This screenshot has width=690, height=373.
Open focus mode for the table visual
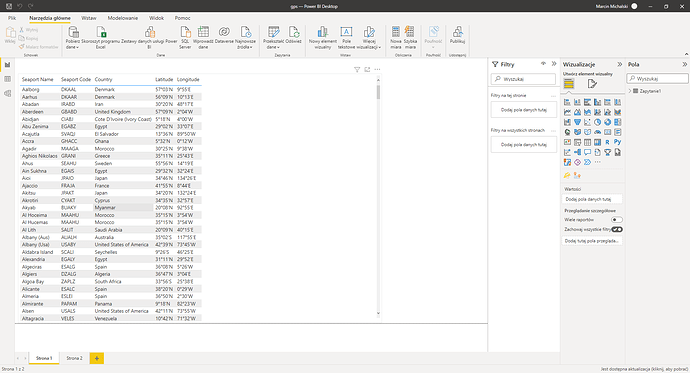[x=367, y=69]
